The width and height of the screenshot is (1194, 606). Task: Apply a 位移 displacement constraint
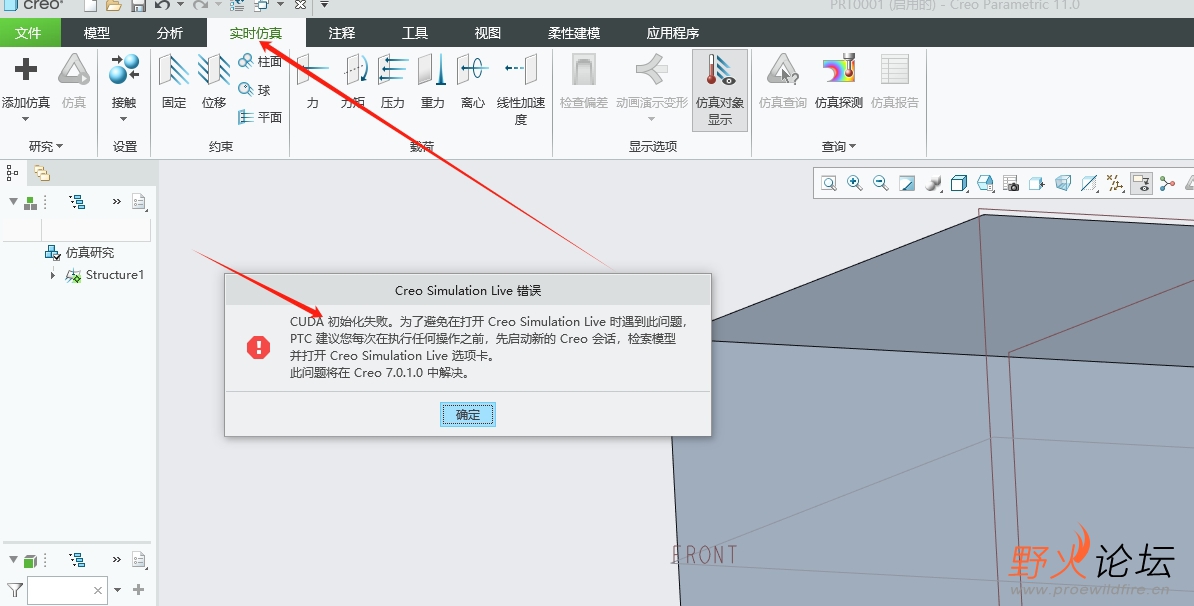(x=214, y=81)
